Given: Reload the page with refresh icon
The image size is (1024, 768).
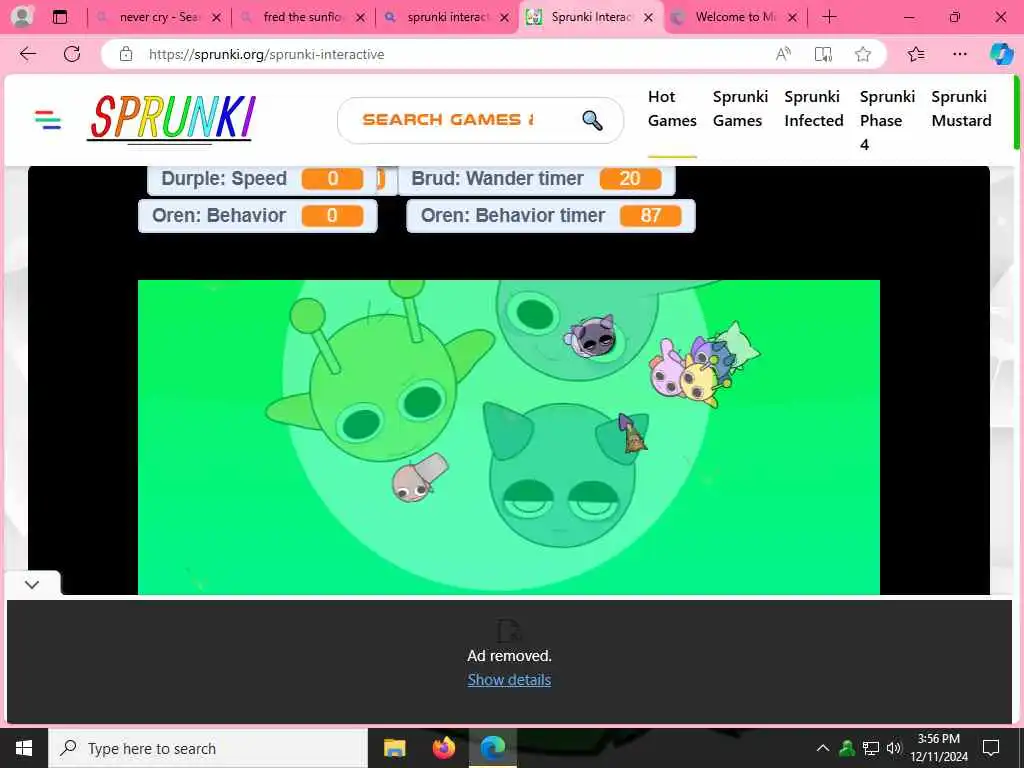Looking at the screenshot, I should coord(72,54).
